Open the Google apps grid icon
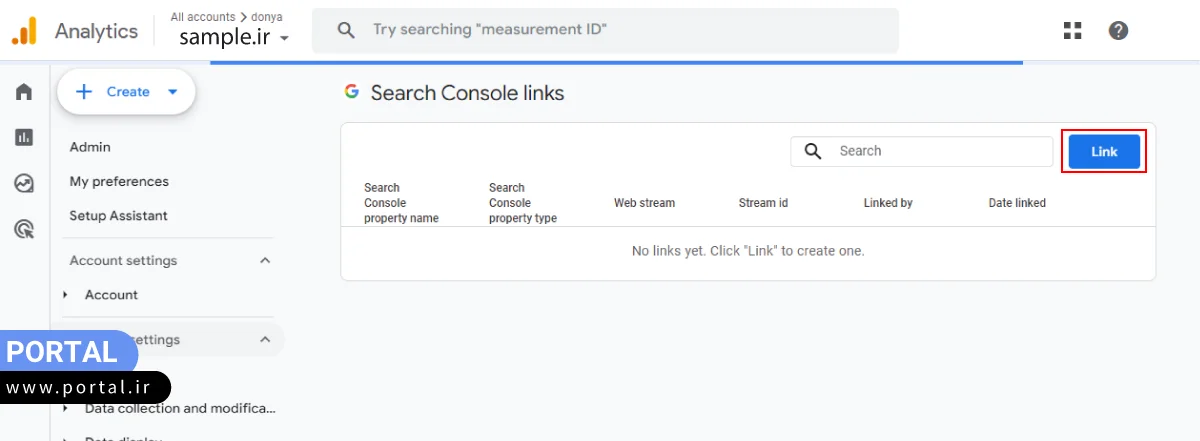The width and height of the screenshot is (1200, 441). pos(1073,31)
